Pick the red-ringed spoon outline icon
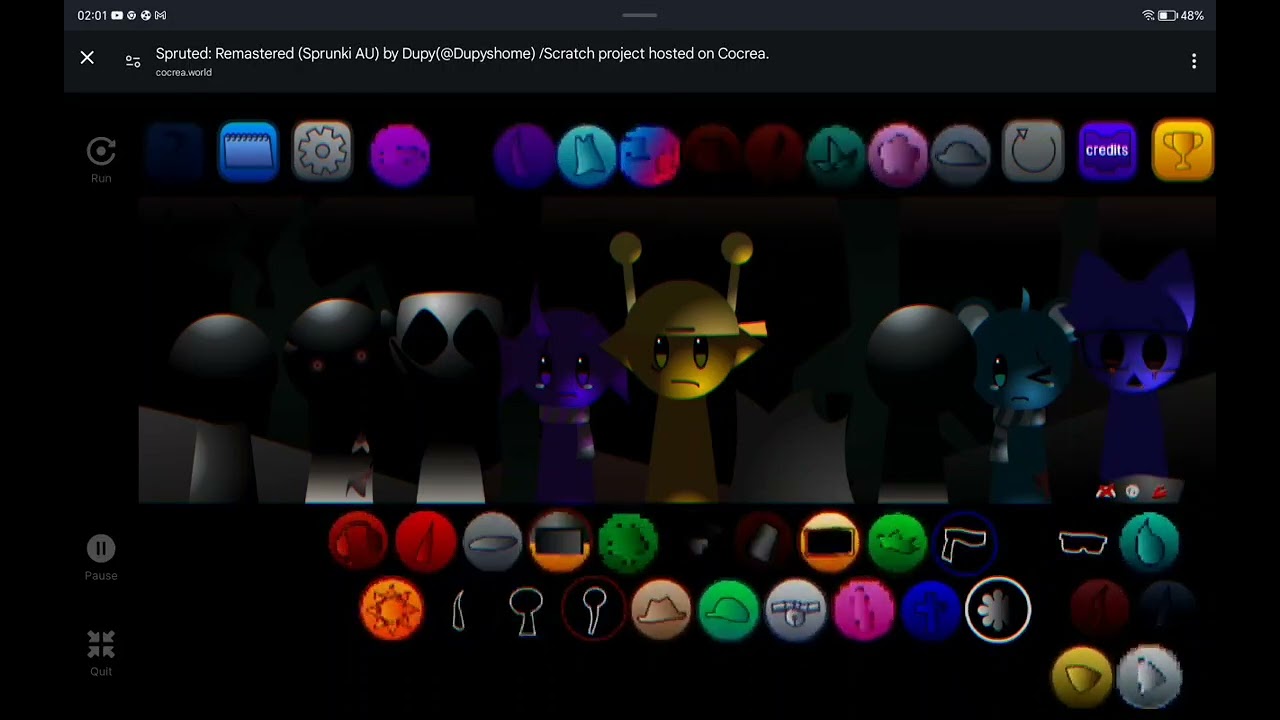The height and width of the screenshot is (720, 1280). 593,609
